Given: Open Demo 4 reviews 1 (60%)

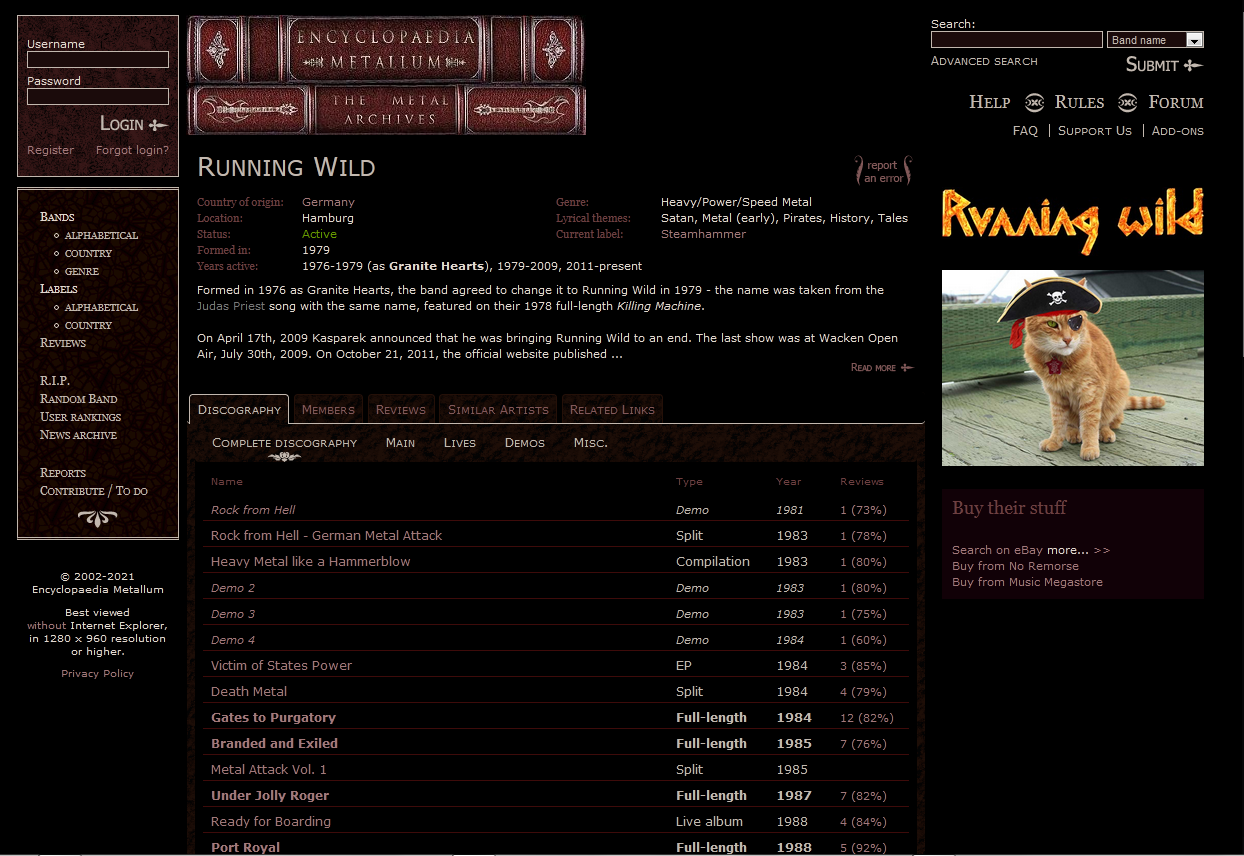Looking at the screenshot, I should [x=863, y=640].
